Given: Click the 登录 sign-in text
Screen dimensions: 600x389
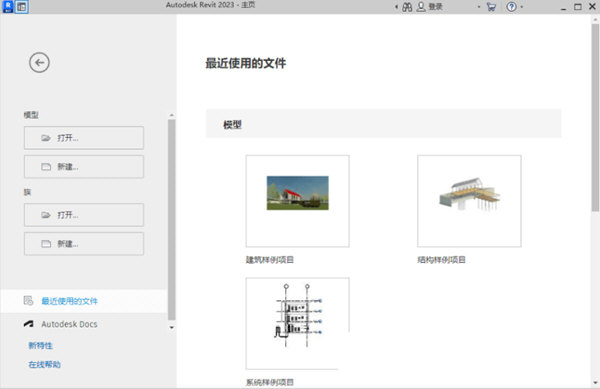Looking at the screenshot, I should (435, 7).
